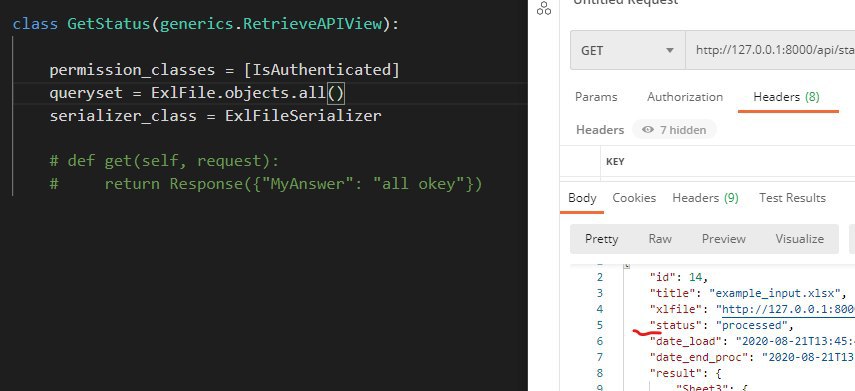Click the "status" key in the JSON response

675,326
